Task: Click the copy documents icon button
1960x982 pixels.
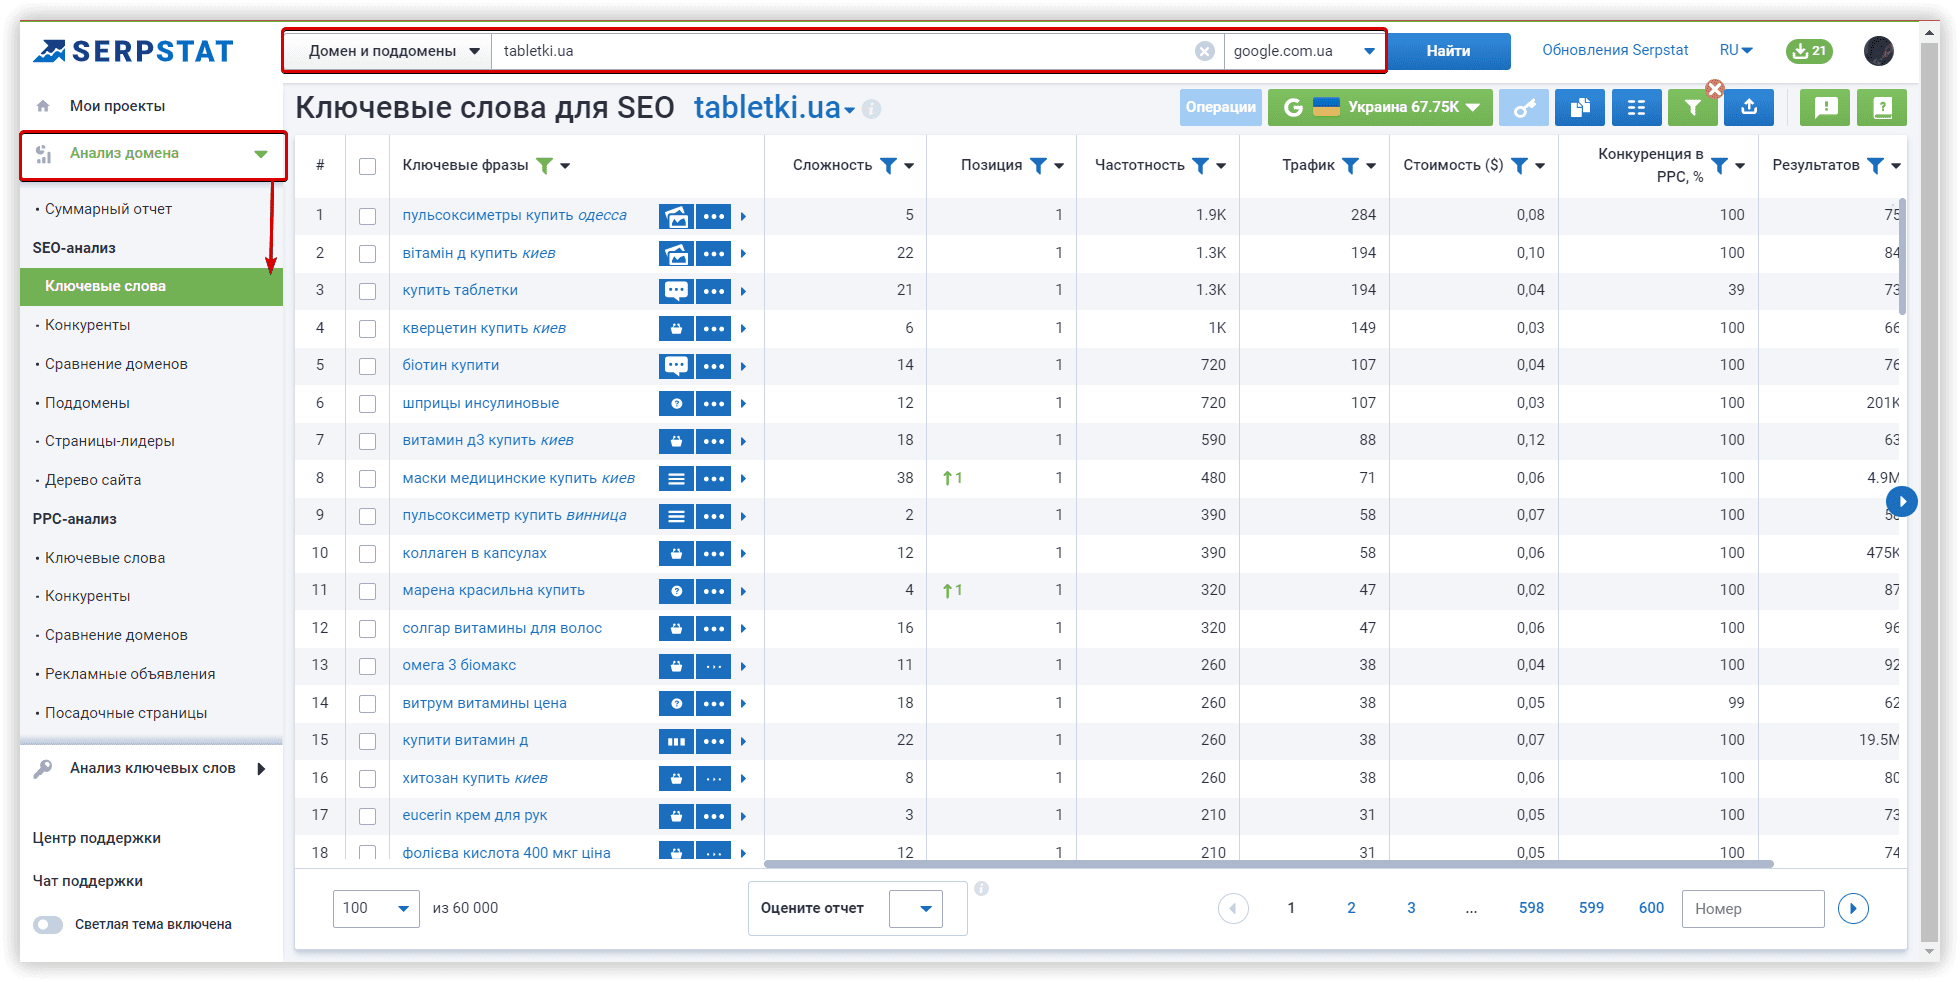Action: click(x=1580, y=108)
